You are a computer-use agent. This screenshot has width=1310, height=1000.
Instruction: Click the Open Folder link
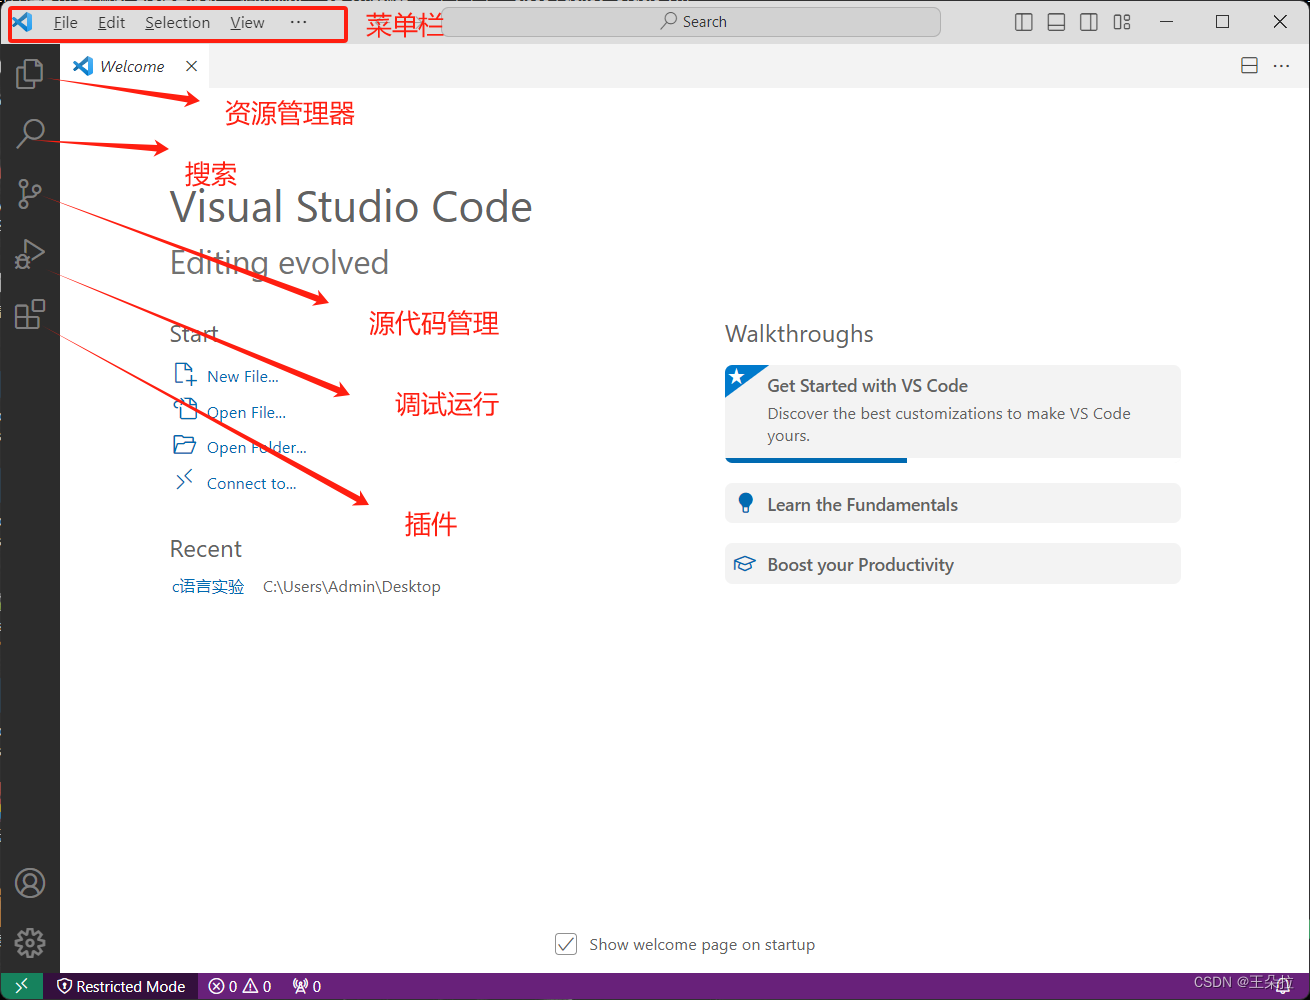coord(257,448)
